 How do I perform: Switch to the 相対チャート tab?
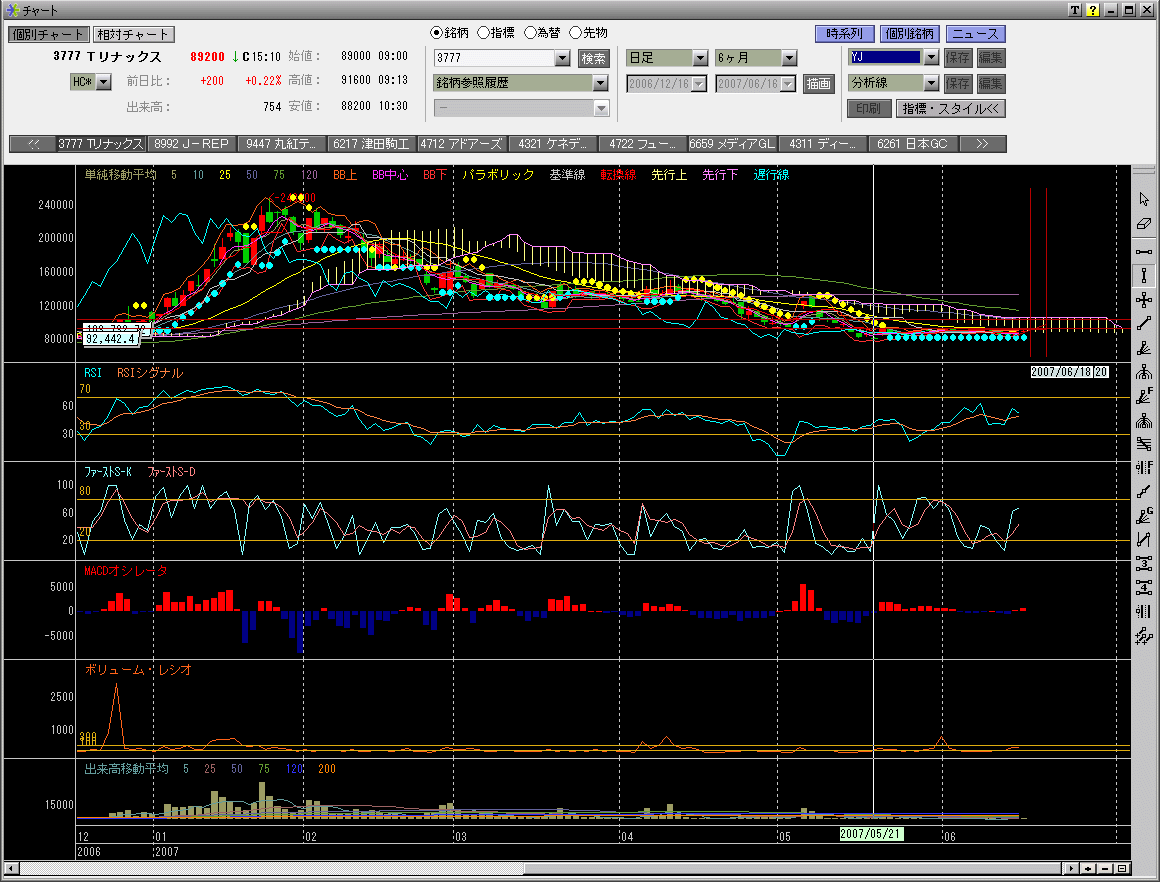(x=134, y=35)
